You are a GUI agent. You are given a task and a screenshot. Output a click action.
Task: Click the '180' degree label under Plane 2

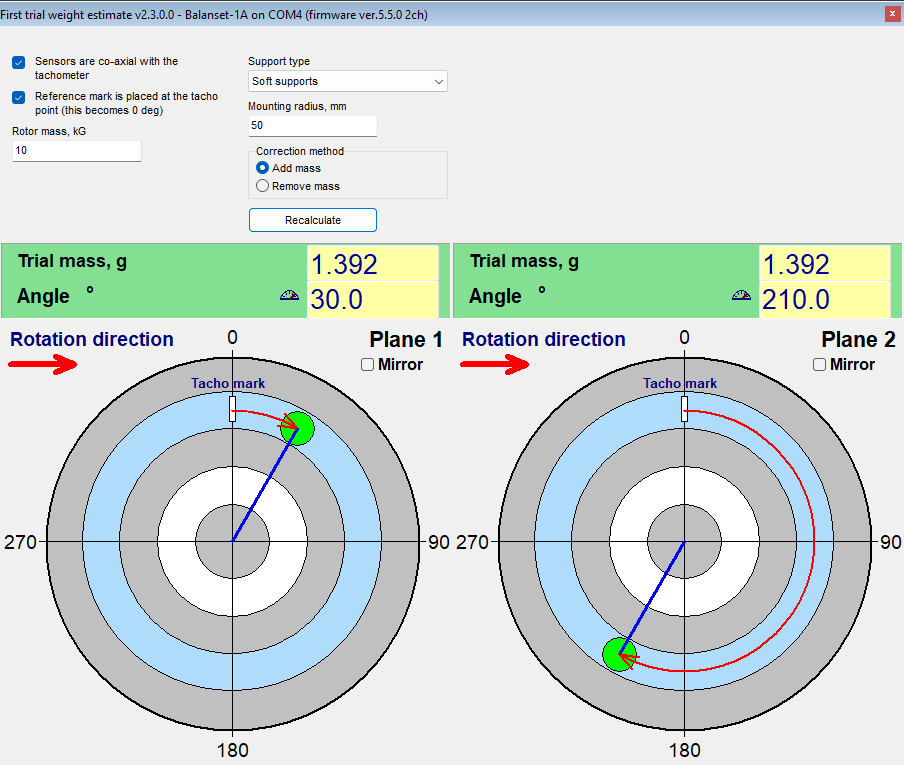pos(684,750)
